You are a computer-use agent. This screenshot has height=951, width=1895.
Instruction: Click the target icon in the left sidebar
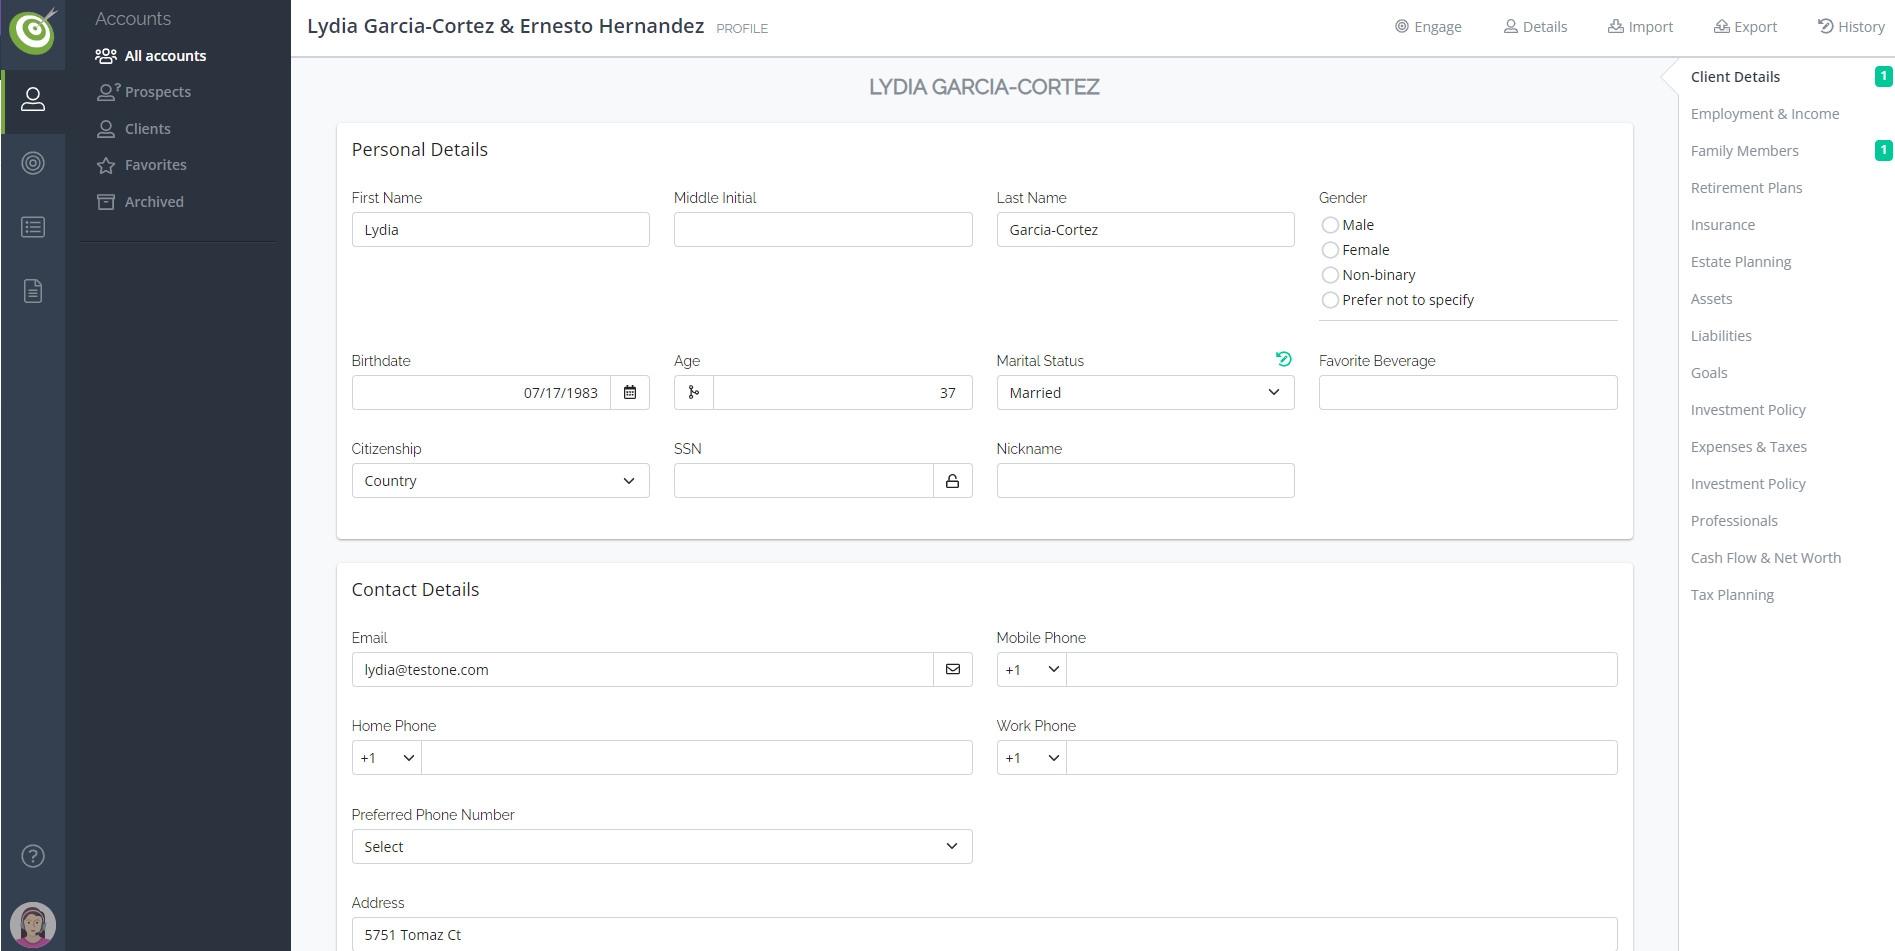point(33,163)
